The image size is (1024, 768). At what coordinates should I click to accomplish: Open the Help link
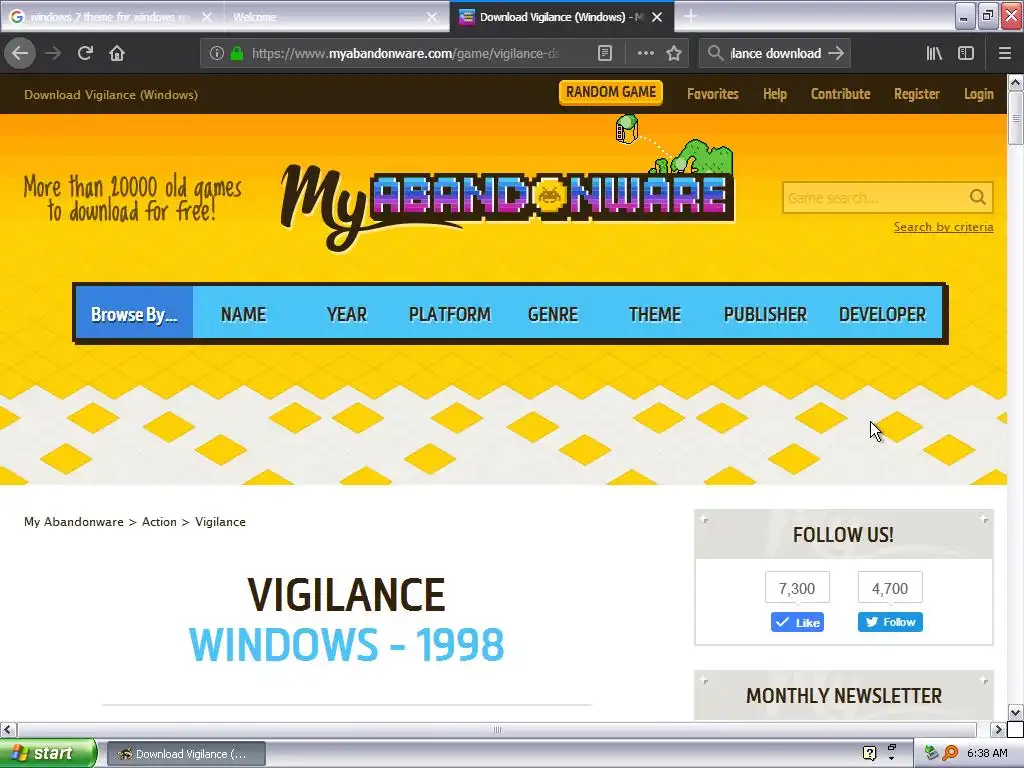(775, 94)
